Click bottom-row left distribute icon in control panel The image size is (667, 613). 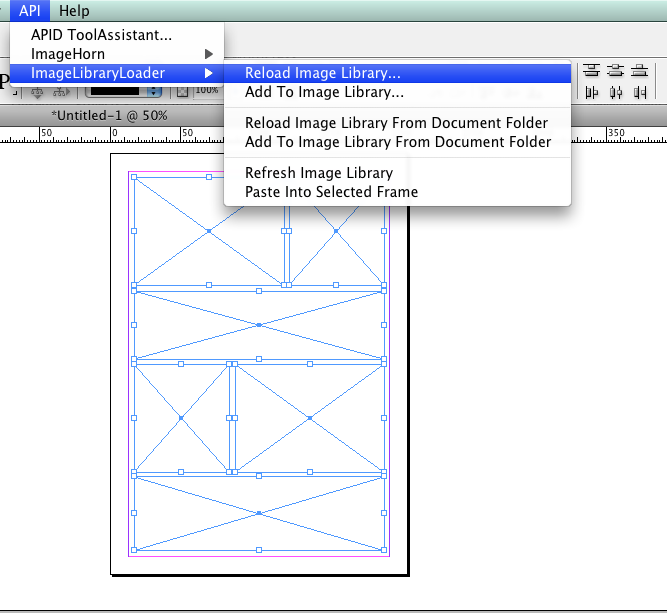[592, 92]
